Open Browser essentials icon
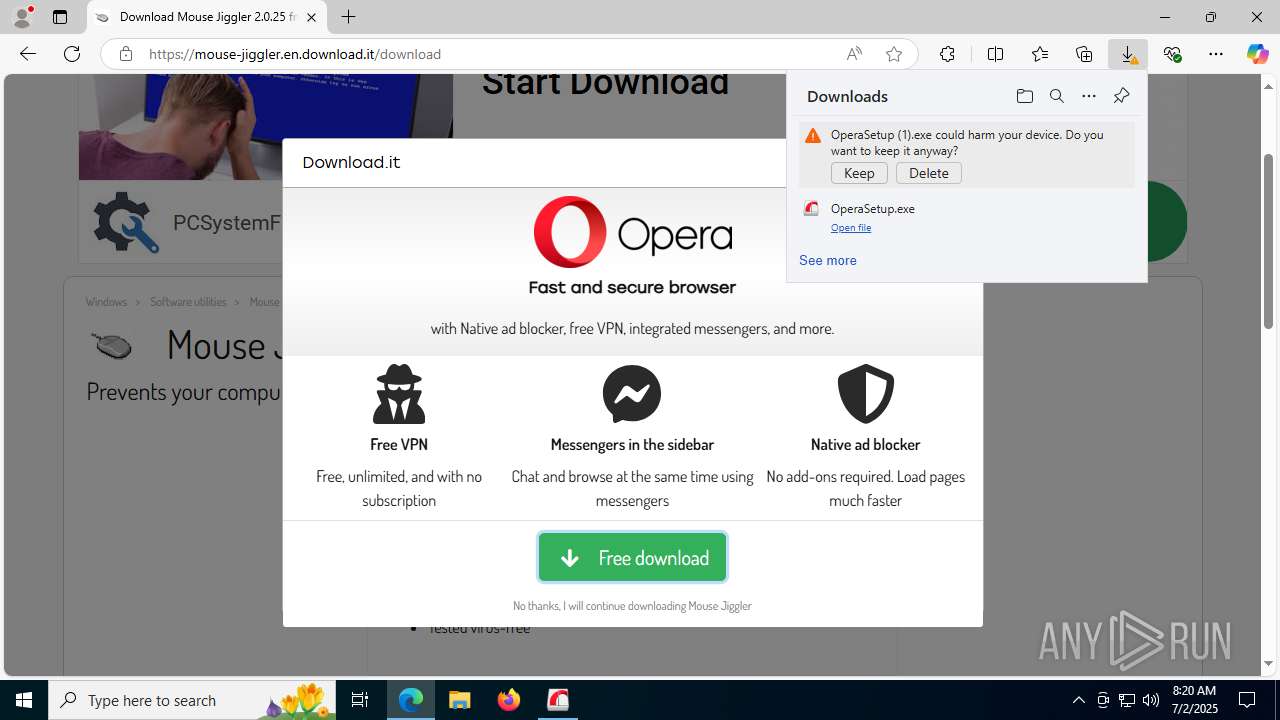 pyautogui.click(x=1172, y=54)
